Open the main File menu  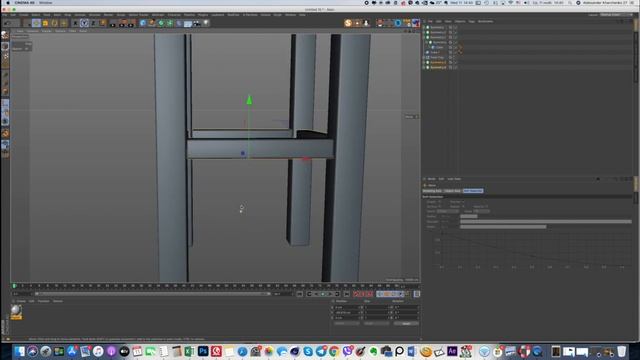point(4,15)
